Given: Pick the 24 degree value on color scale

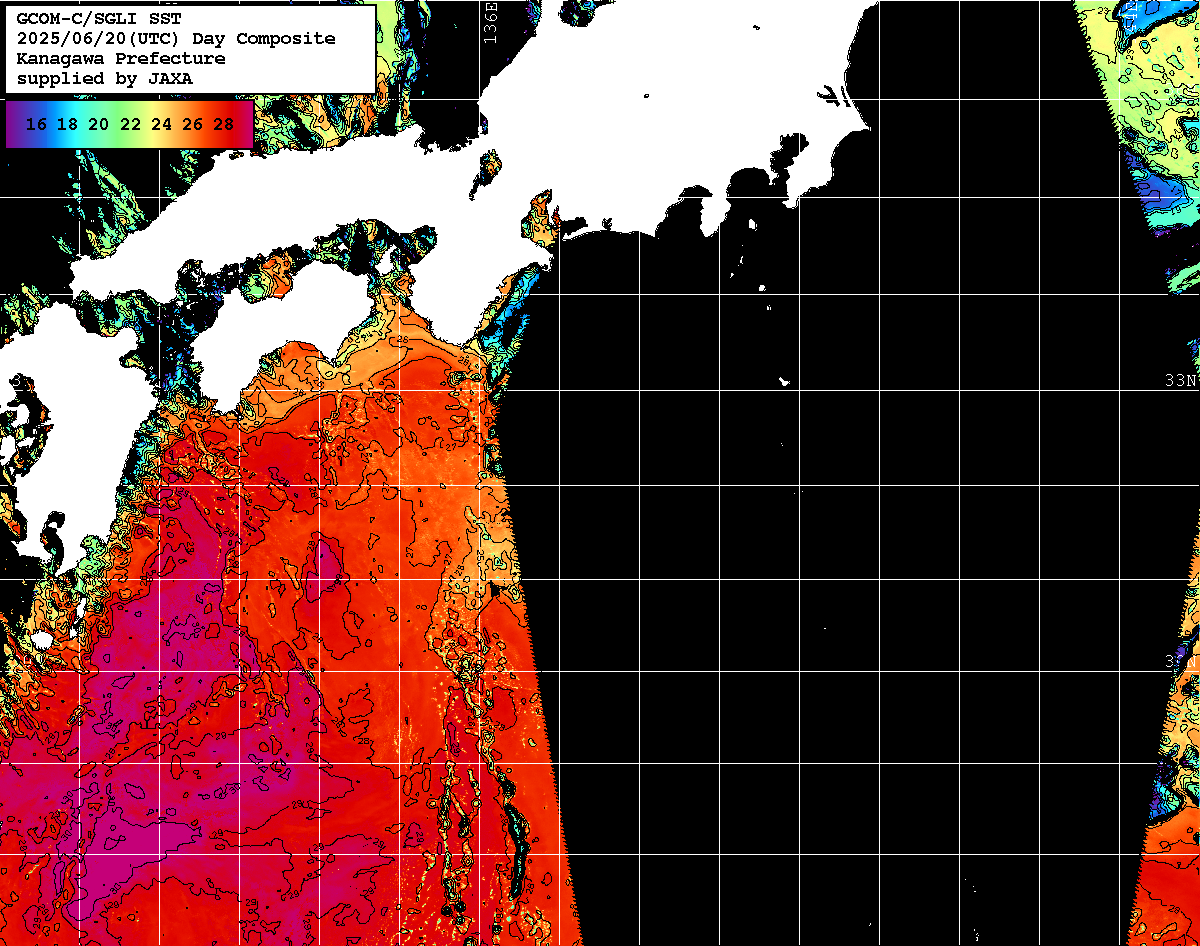Looking at the screenshot, I should (161, 124).
